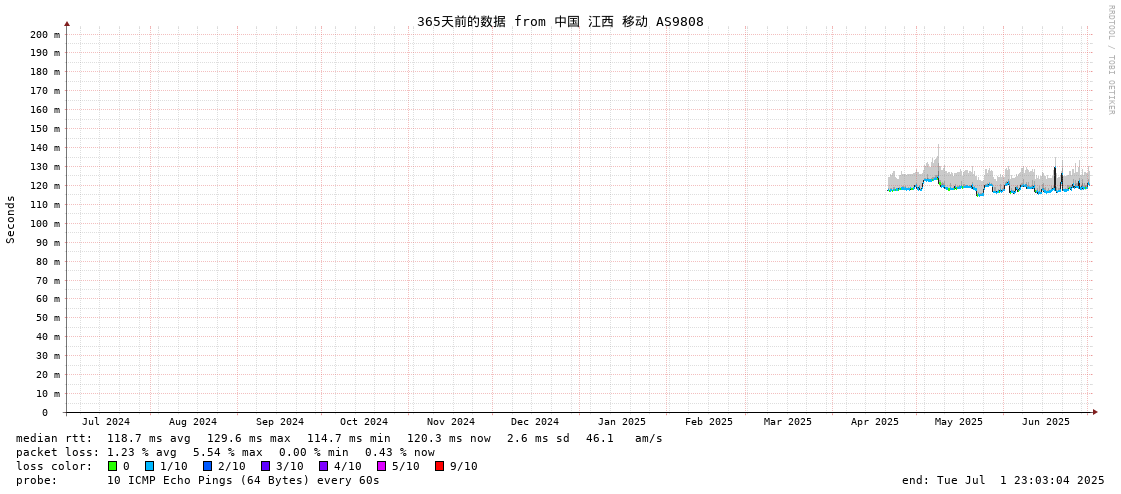Click the "90 m" y-axis label
The width and height of the screenshot is (1121, 494).
48,242
